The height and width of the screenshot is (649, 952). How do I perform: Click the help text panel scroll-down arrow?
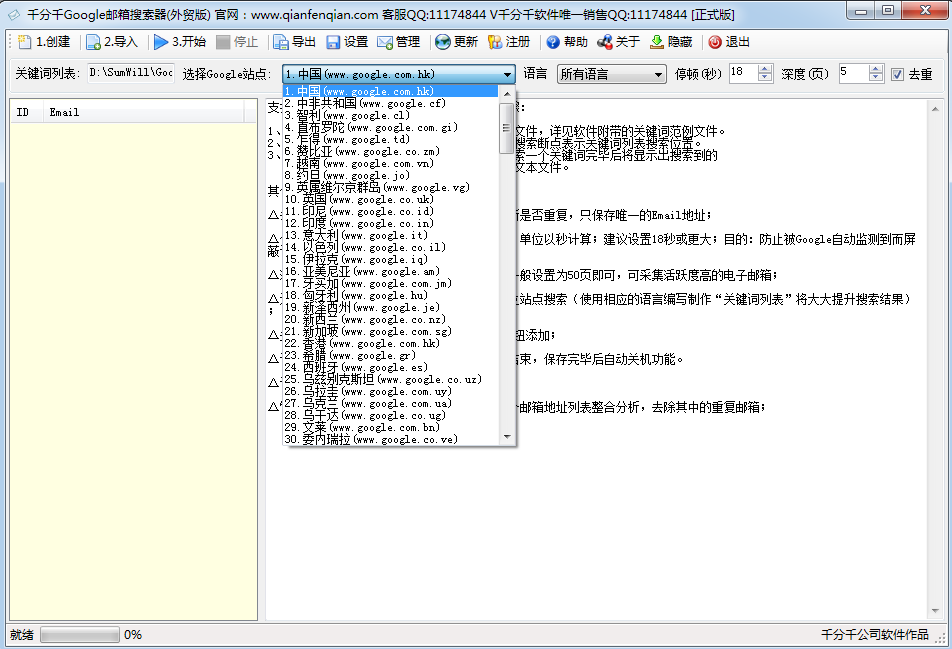coord(935,611)
